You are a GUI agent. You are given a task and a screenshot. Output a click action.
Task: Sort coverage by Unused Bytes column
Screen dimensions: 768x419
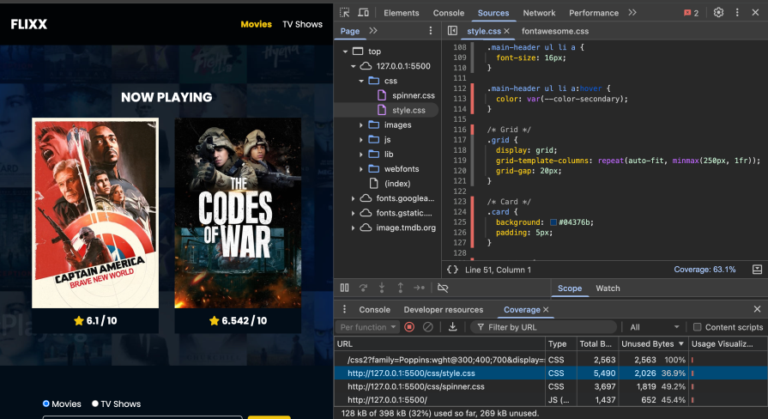653,344
